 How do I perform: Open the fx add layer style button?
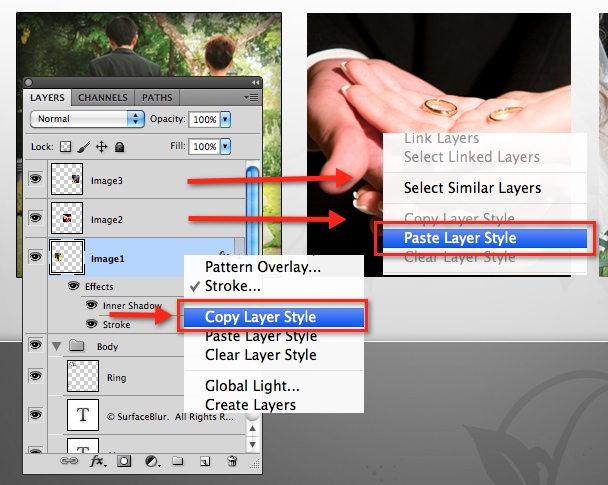point(98,461)
